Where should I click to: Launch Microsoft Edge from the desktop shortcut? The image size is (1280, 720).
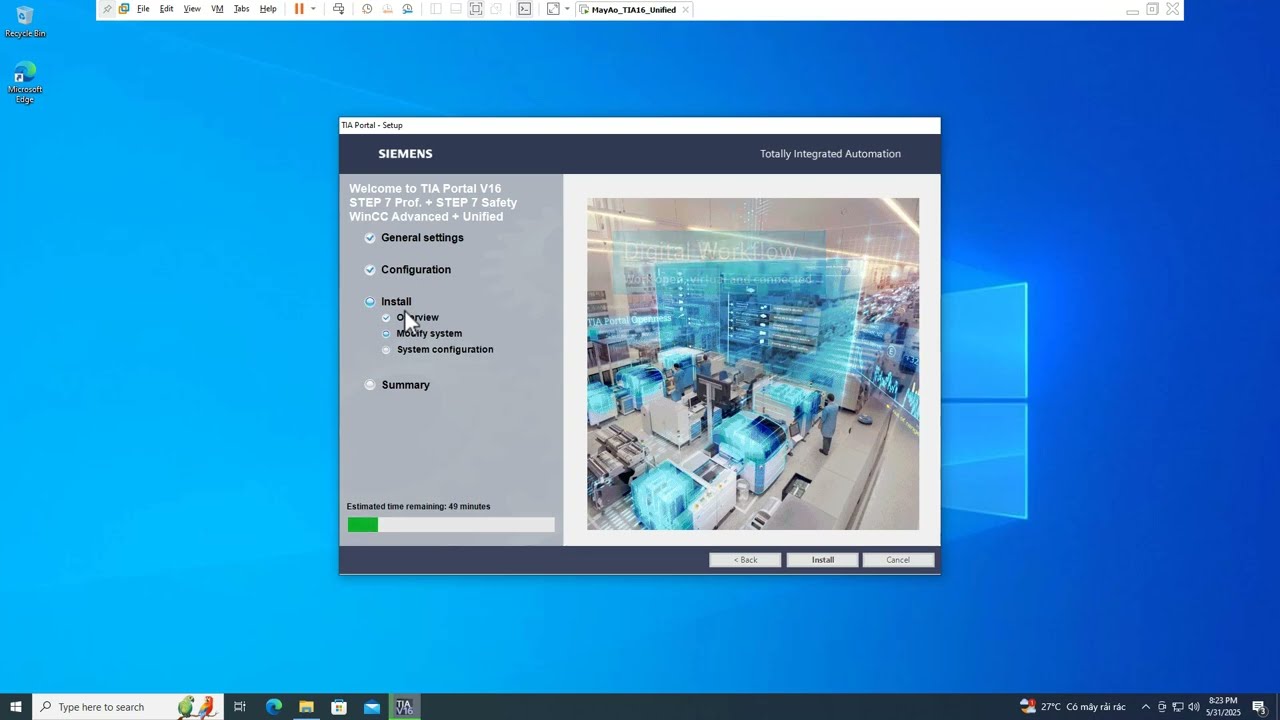[25, 82]
